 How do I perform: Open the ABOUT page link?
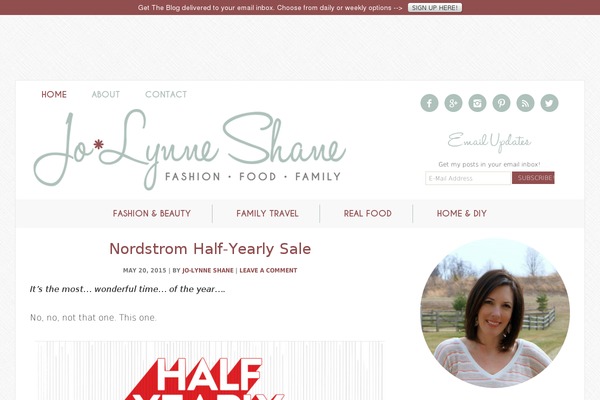tap(106, 95)
